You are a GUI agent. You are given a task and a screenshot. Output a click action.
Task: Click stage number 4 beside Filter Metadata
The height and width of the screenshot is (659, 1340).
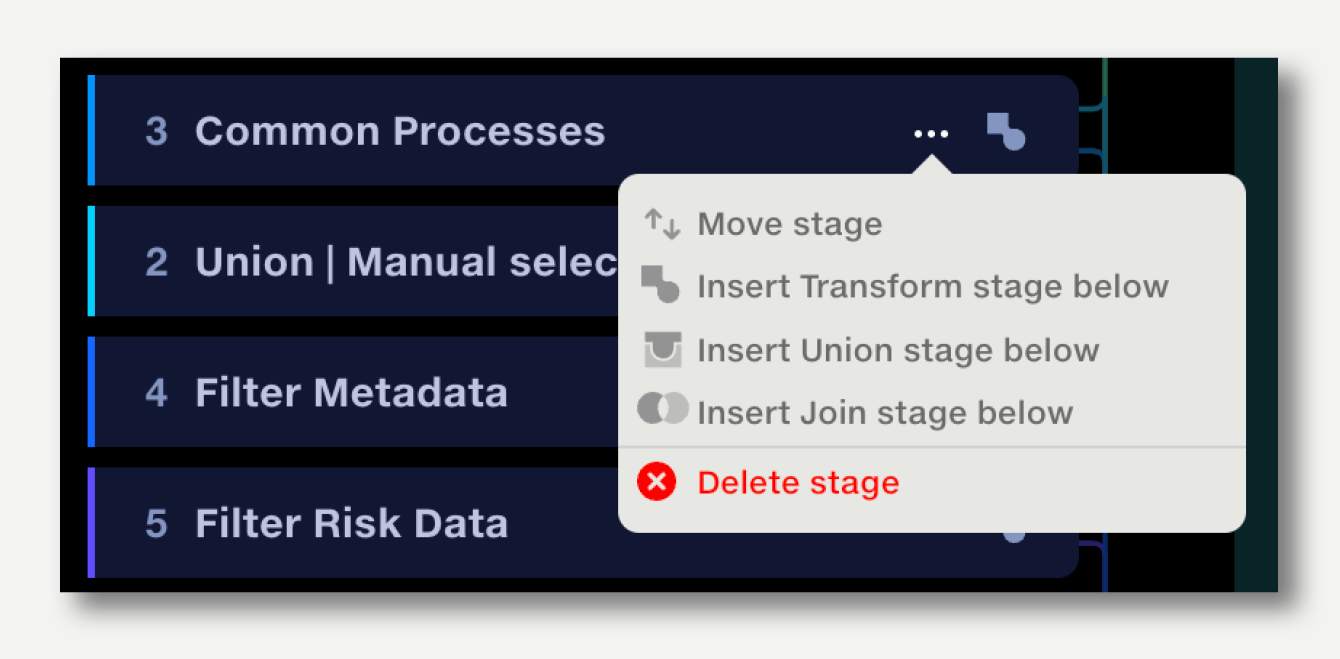point(156,393)
